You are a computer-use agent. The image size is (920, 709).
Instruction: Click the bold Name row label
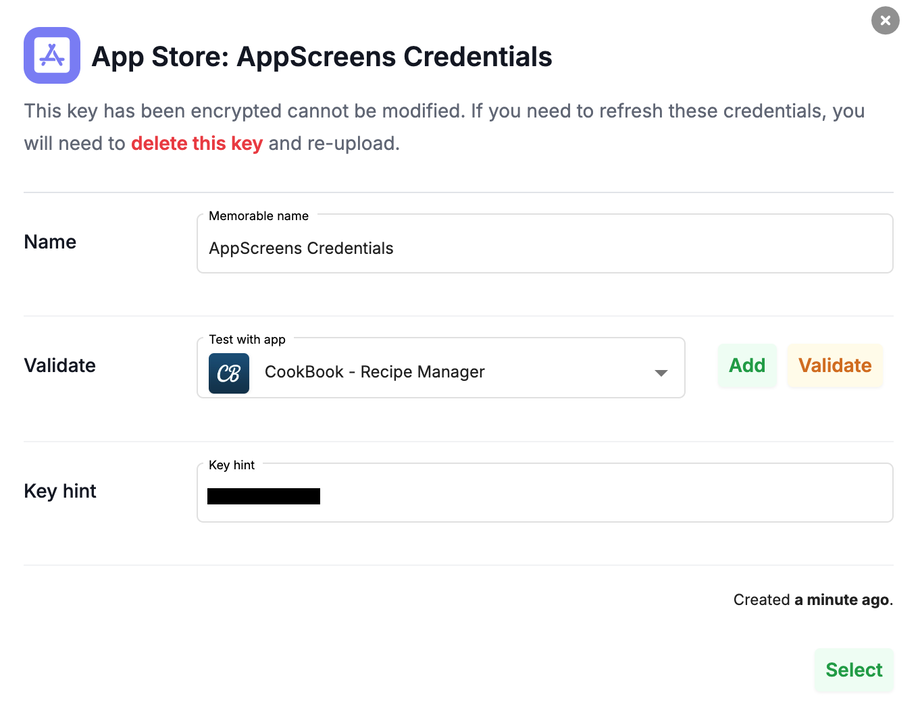point(50,242)
